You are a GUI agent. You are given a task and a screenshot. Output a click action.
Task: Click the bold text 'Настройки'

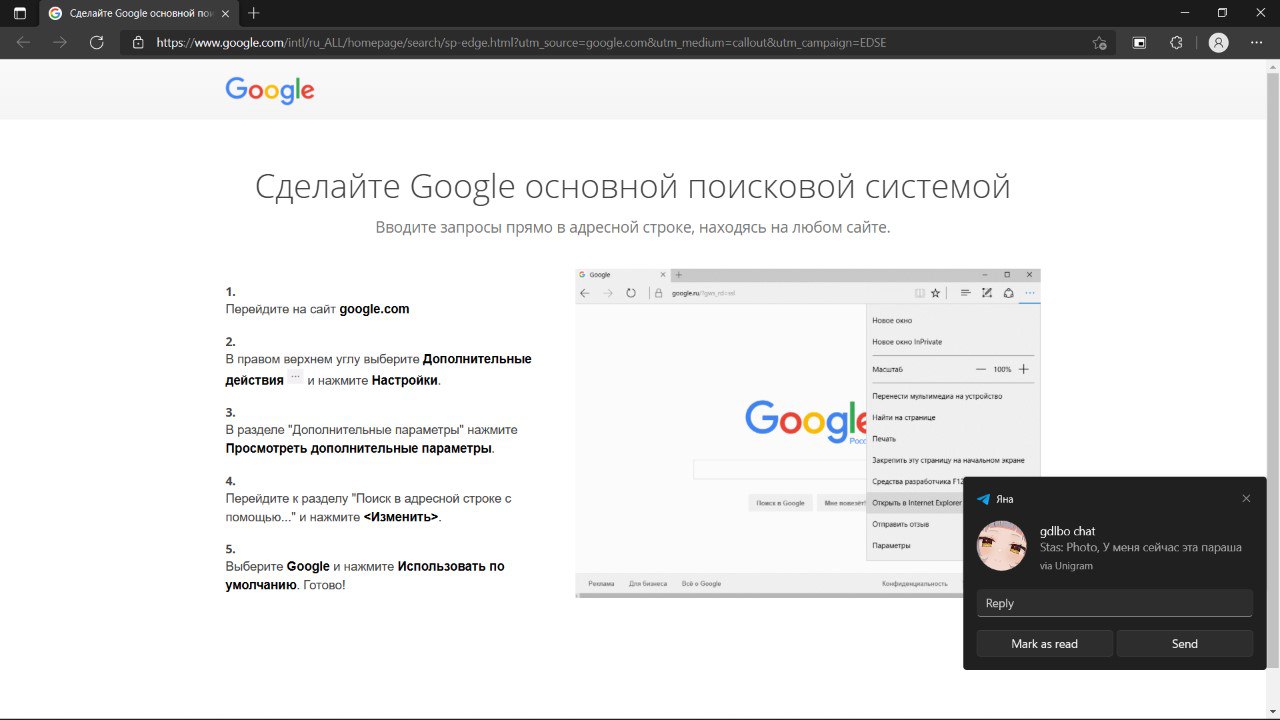pos(404,380)
